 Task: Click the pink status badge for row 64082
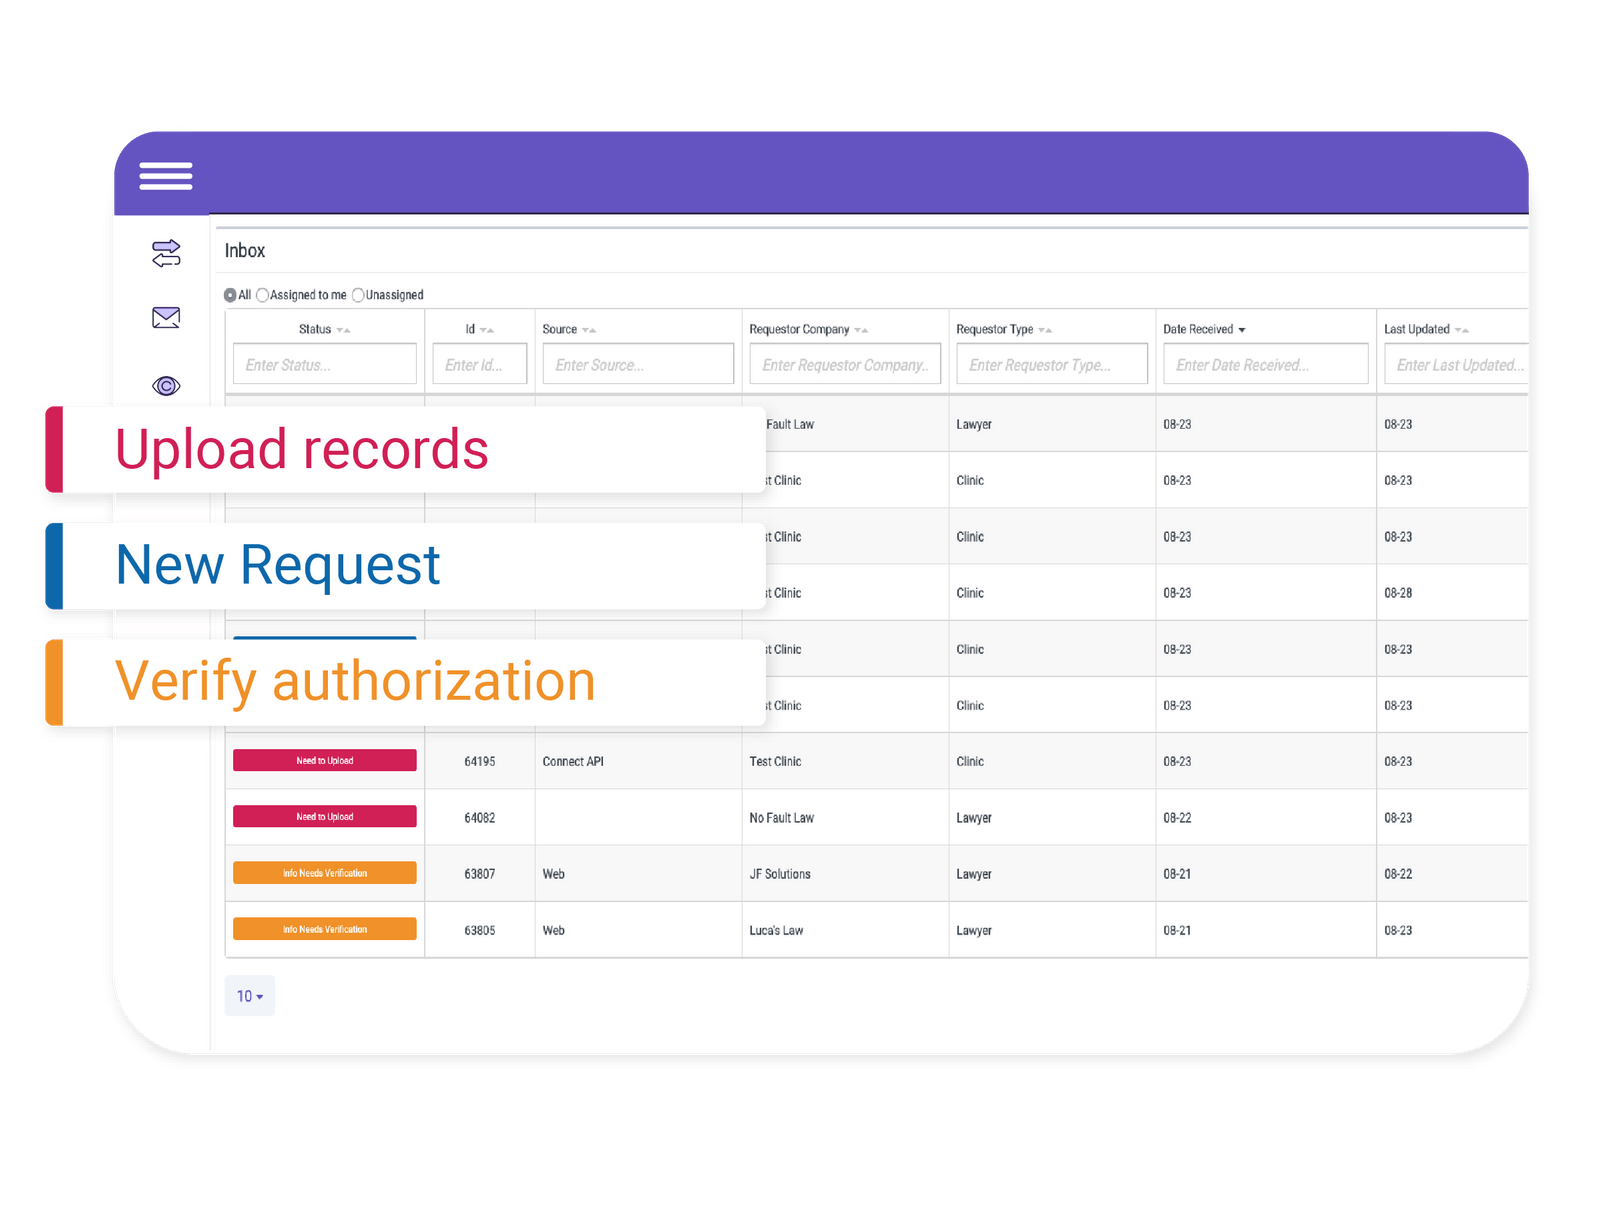click(x=324, y=816)
